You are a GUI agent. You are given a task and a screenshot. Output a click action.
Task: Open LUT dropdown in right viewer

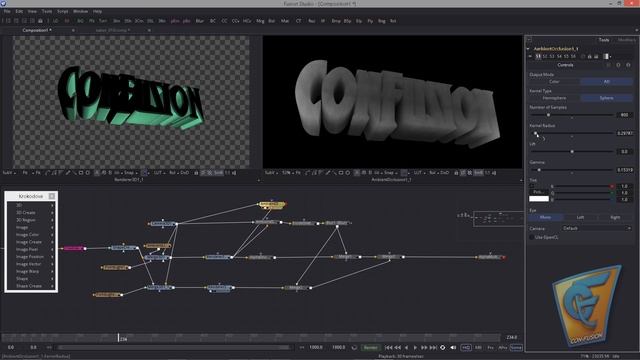click(419, 173)
